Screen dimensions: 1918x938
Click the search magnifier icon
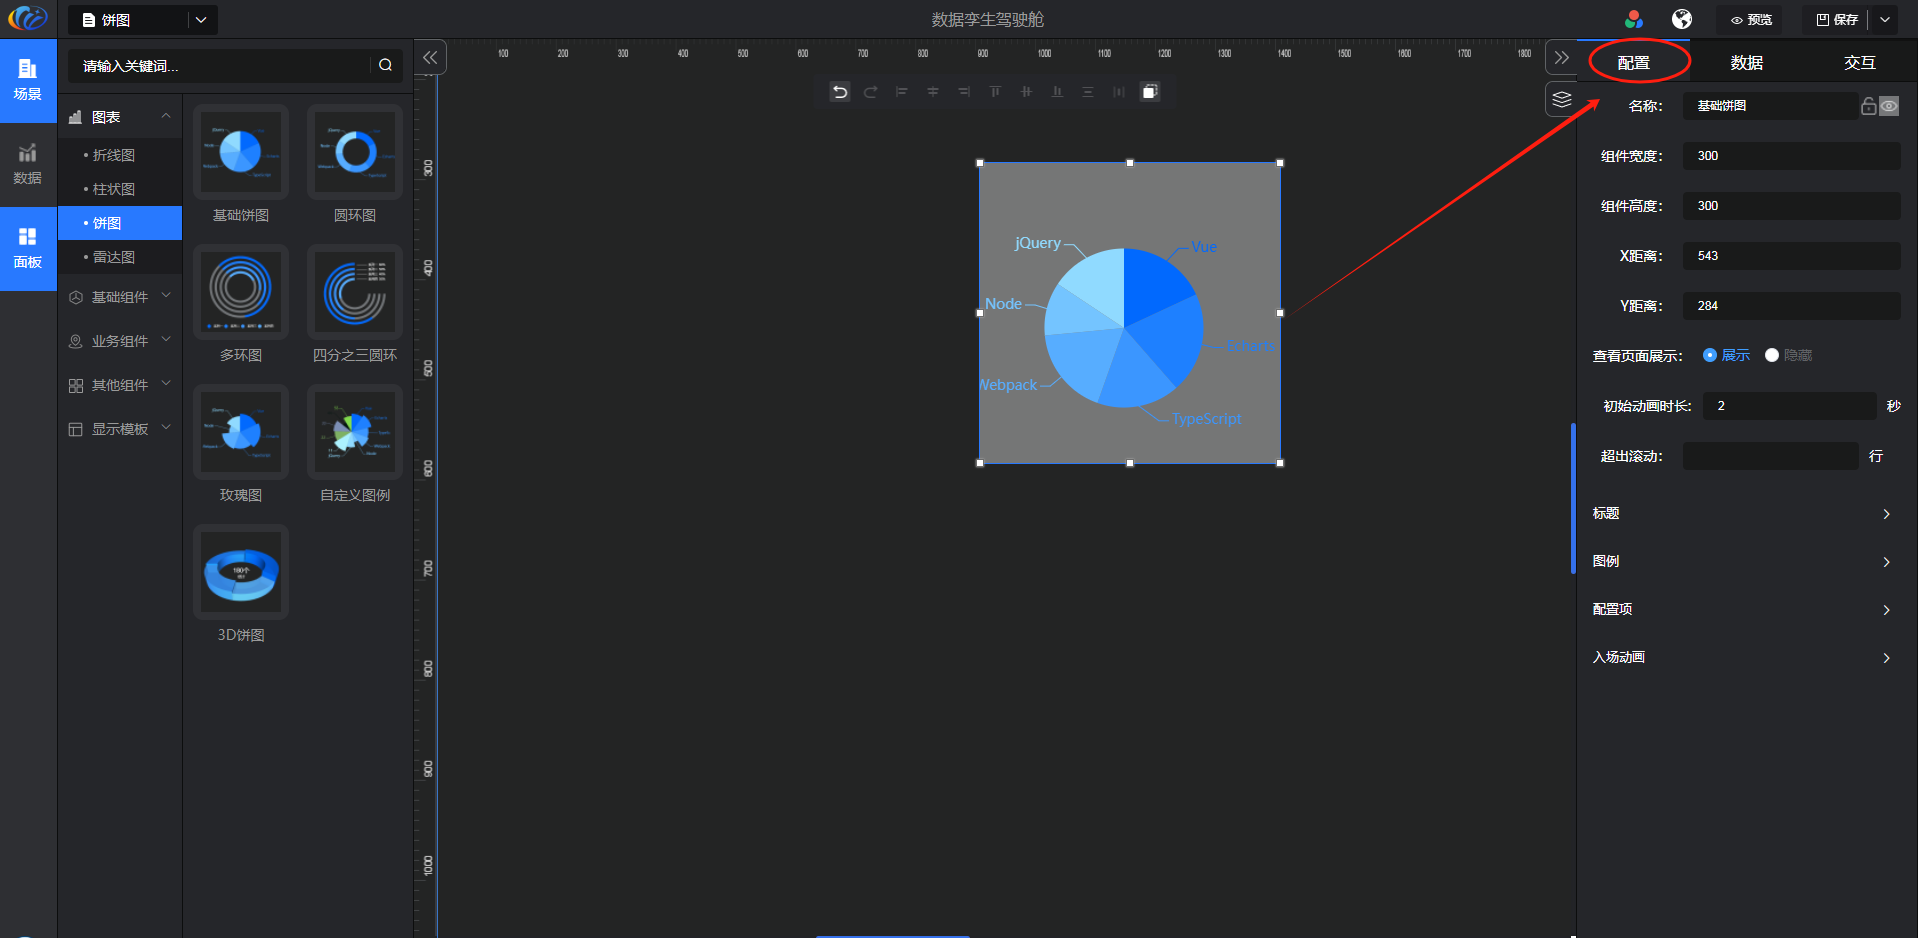pos(385,65)
